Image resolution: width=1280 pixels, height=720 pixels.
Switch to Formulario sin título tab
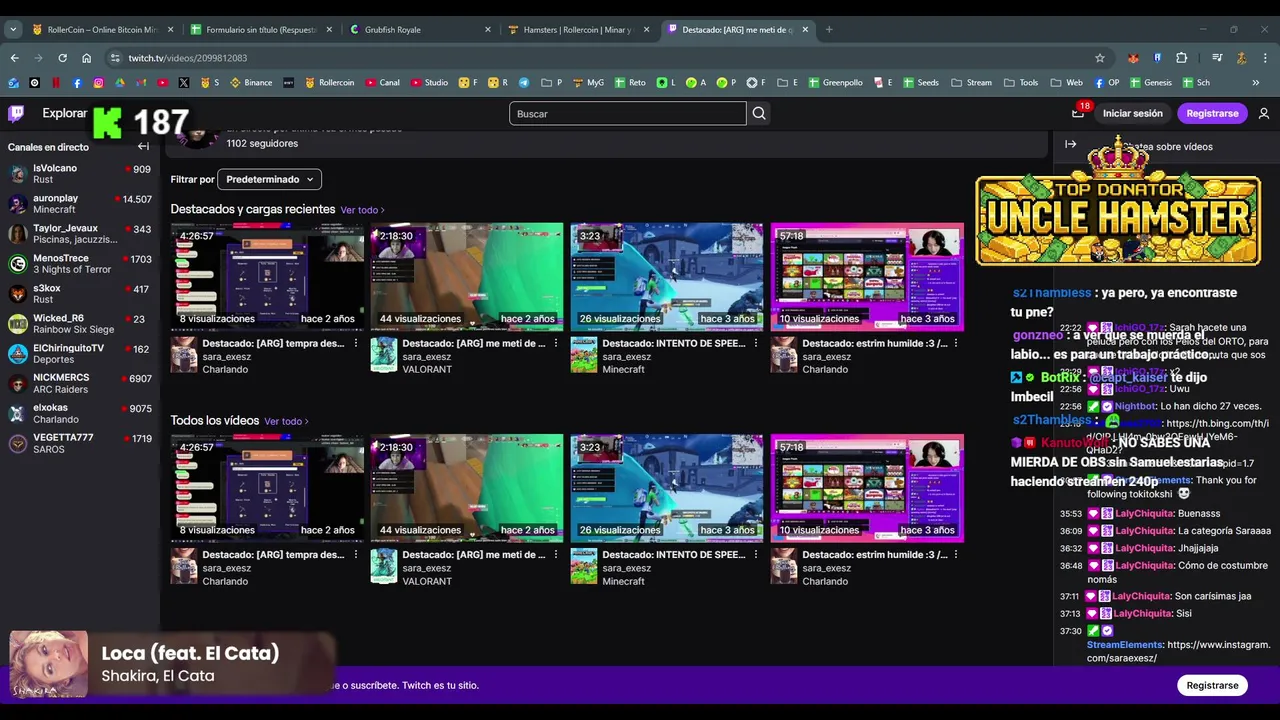click(x=262, y=30)
